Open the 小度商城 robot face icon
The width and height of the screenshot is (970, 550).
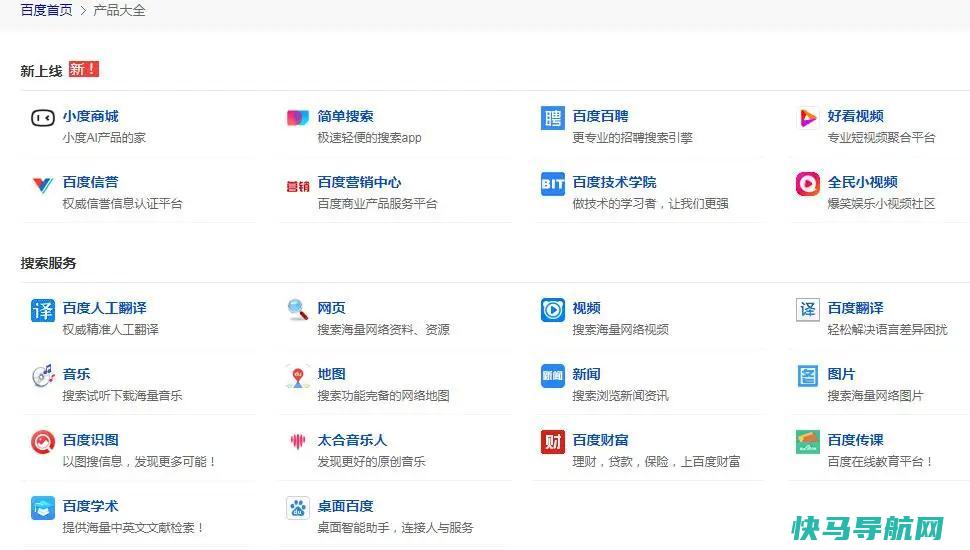(x=43, y=118)
